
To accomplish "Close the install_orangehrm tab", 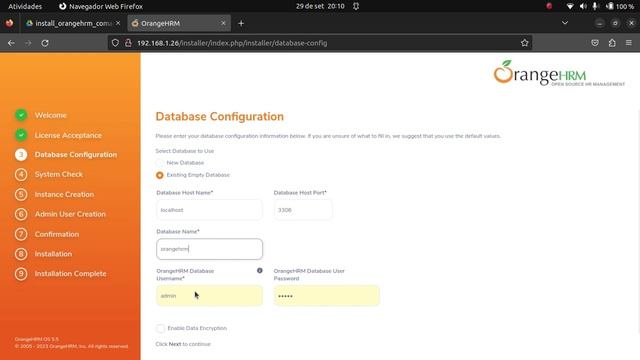I will 118,23.
